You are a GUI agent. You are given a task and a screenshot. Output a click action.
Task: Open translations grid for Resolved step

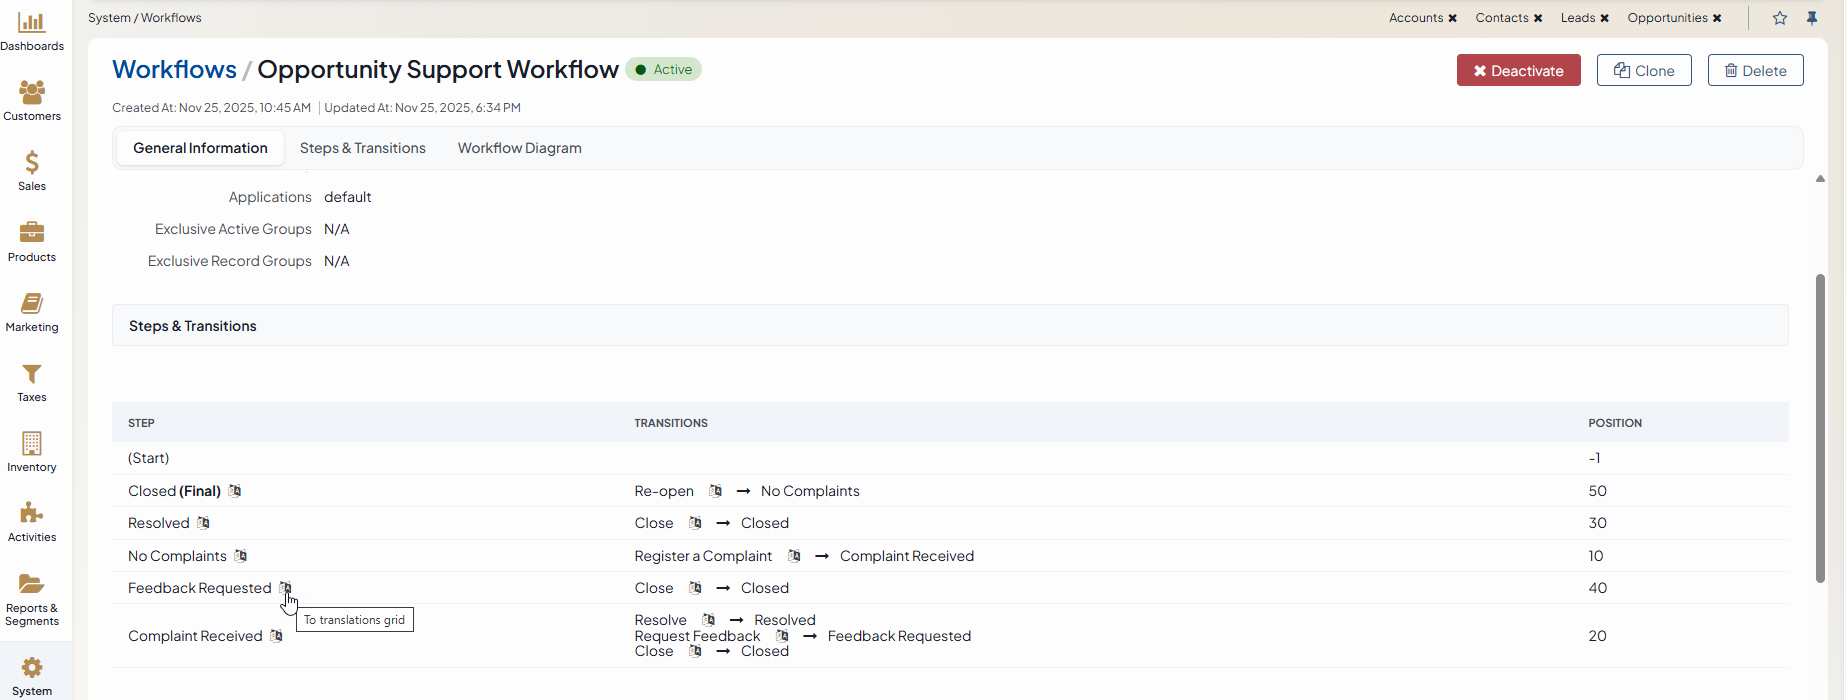click(203, 523)
